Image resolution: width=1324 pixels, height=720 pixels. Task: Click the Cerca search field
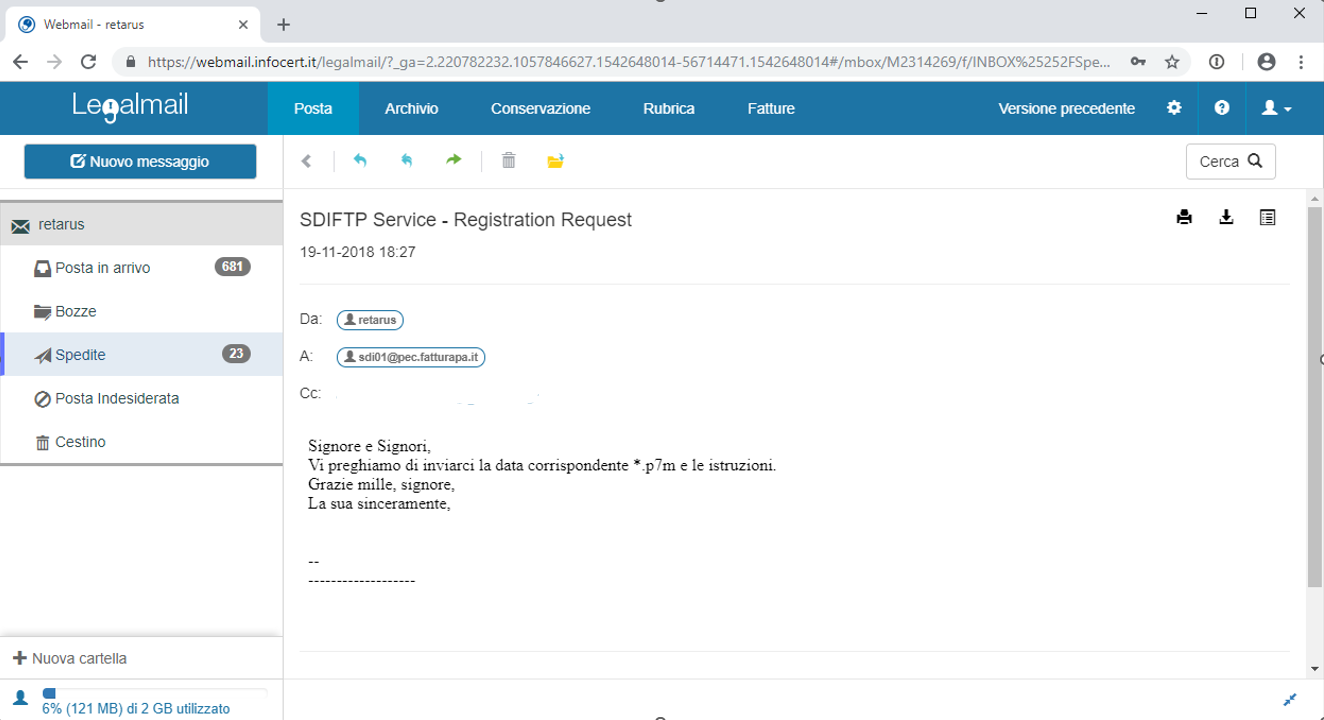[1230, 162]
